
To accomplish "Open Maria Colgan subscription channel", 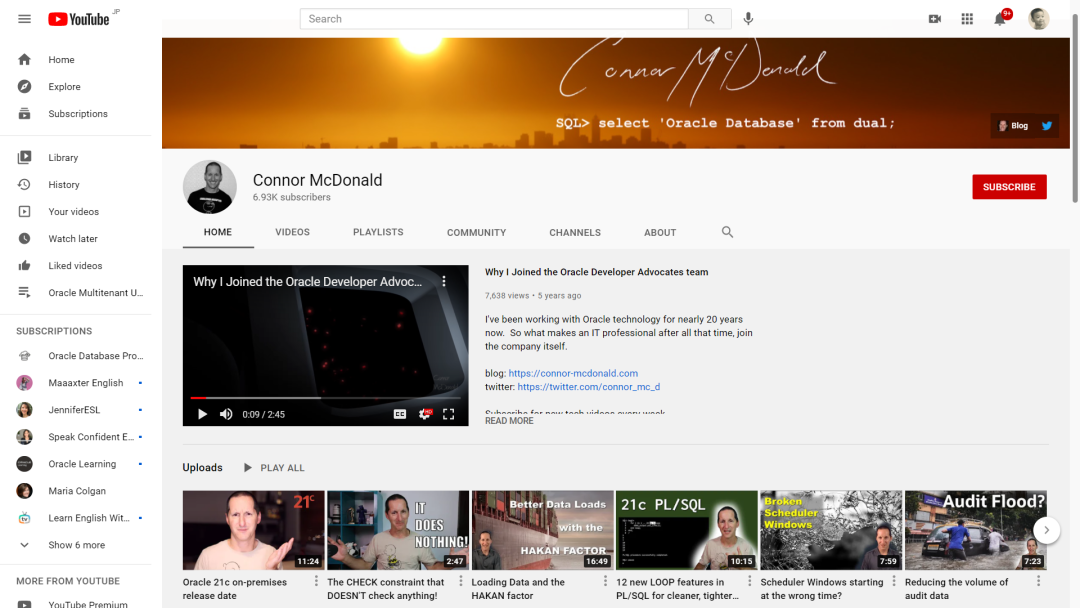I will pos(76,491).
